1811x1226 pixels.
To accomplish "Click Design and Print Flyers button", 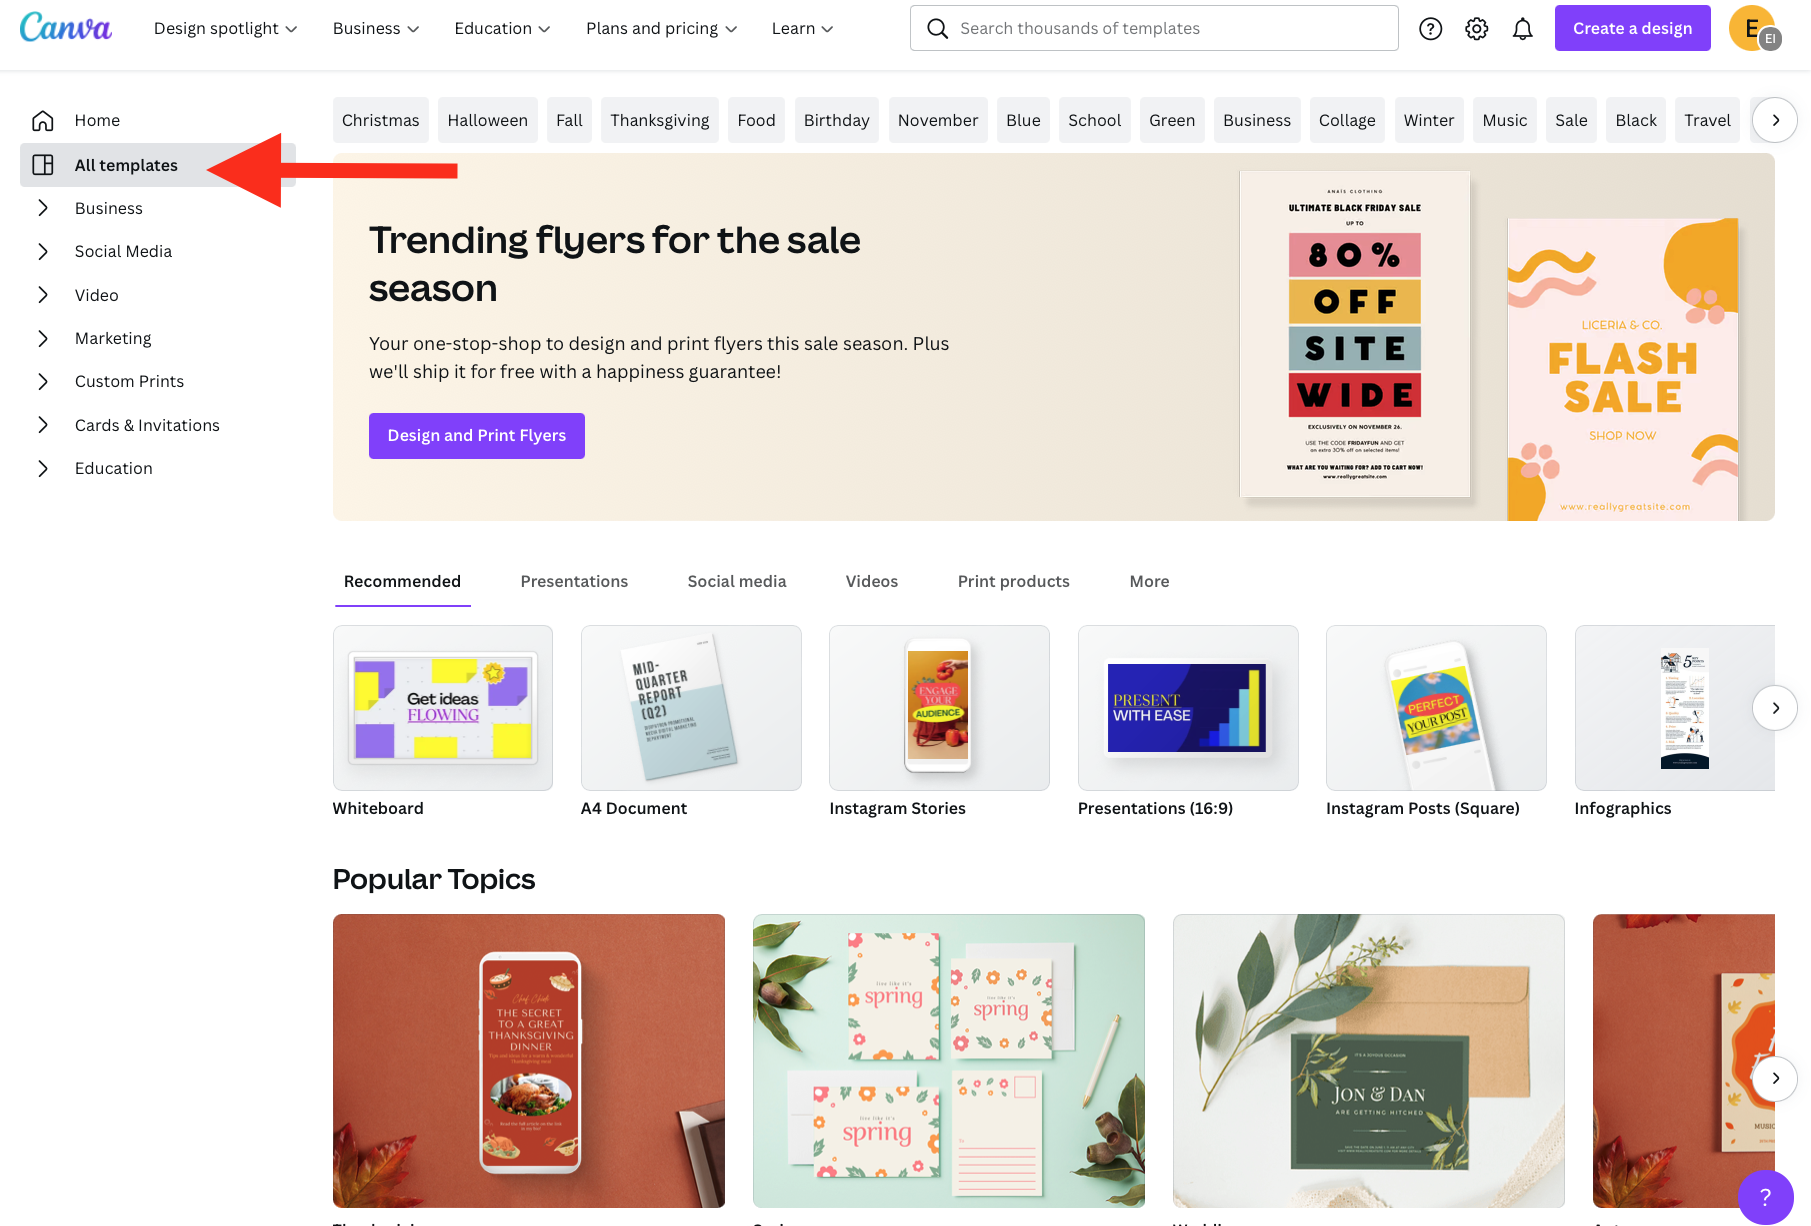I will [477, 436].
